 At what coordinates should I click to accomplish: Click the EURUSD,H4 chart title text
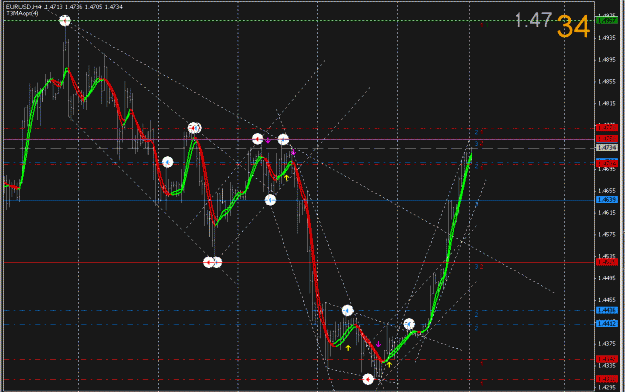tap(24, 7)
